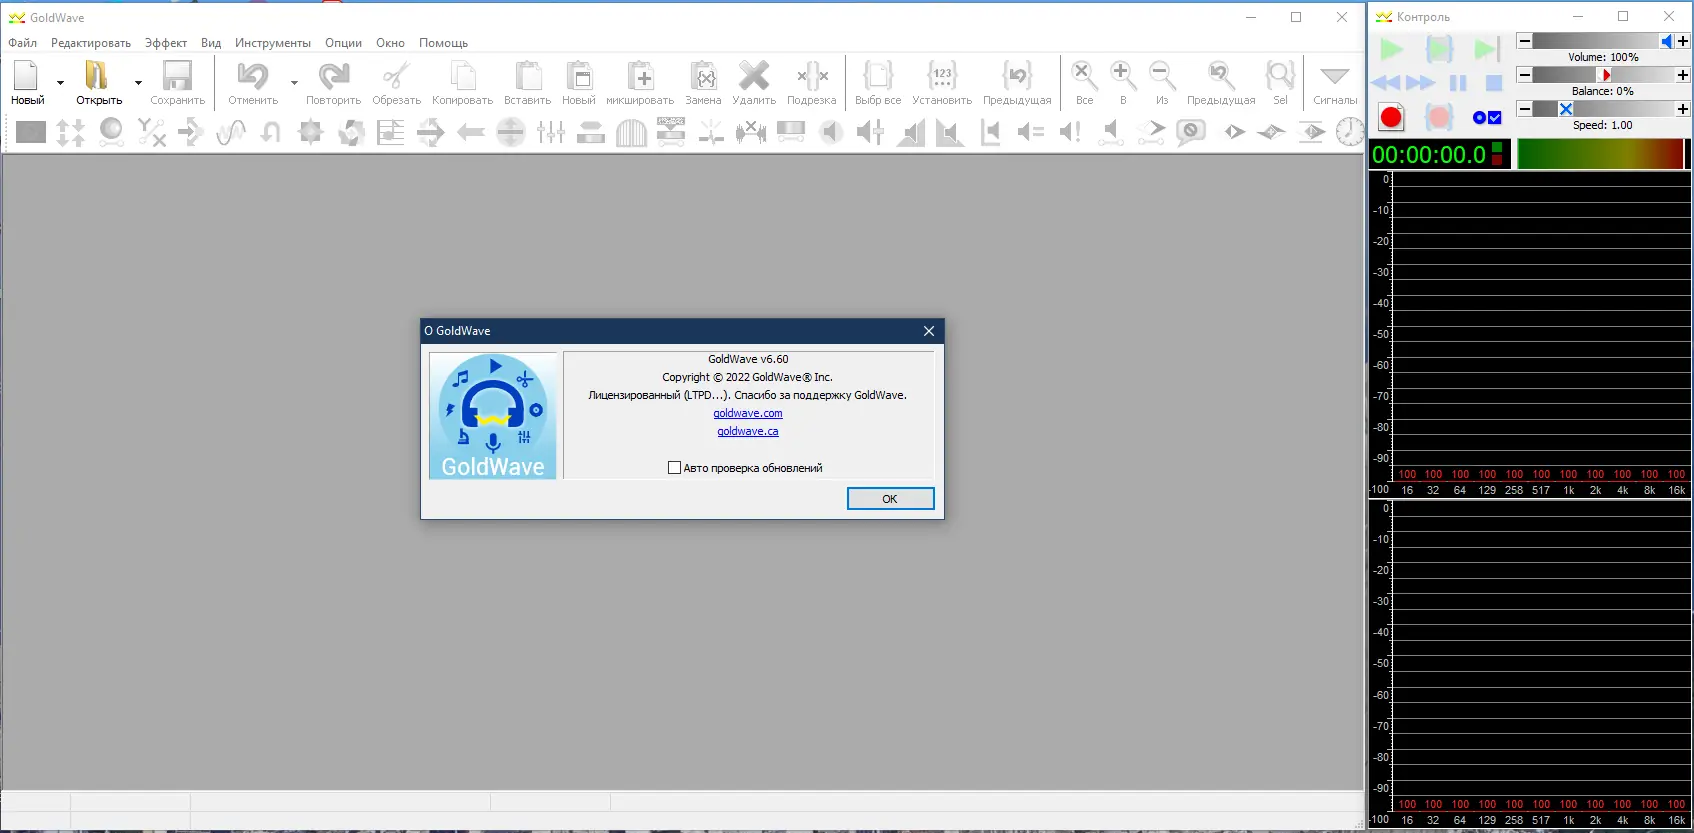
Task: Click the Установить selection icon
Action: [942, 76]
